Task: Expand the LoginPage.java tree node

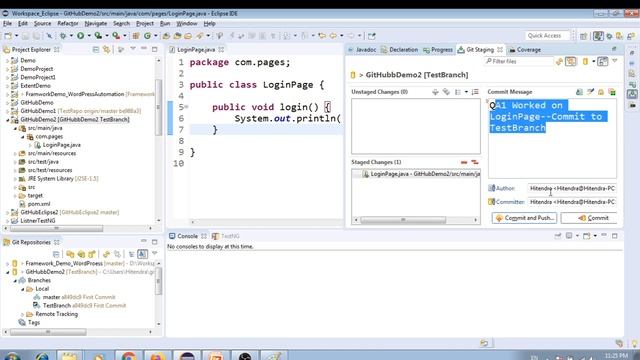Action: pyautogui.click(x=30, y=145)
